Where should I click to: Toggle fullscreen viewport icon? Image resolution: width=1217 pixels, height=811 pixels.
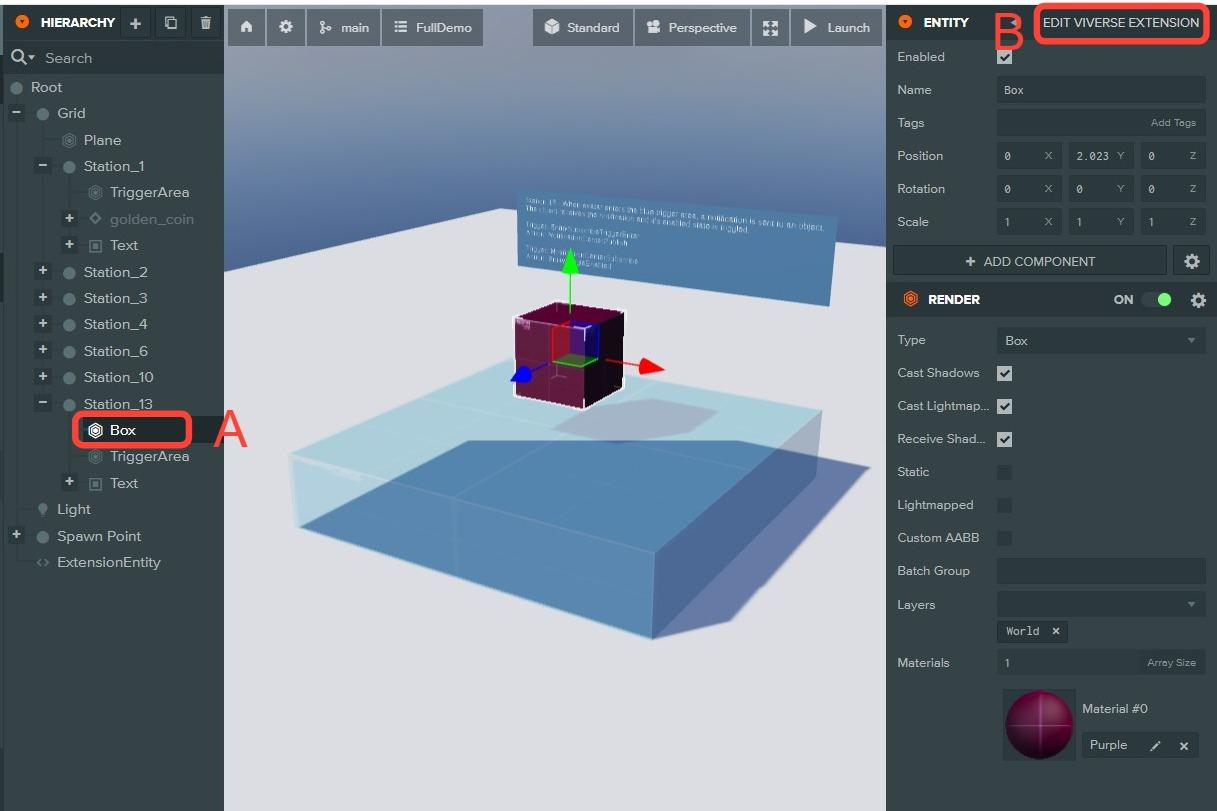coord(770,28)
